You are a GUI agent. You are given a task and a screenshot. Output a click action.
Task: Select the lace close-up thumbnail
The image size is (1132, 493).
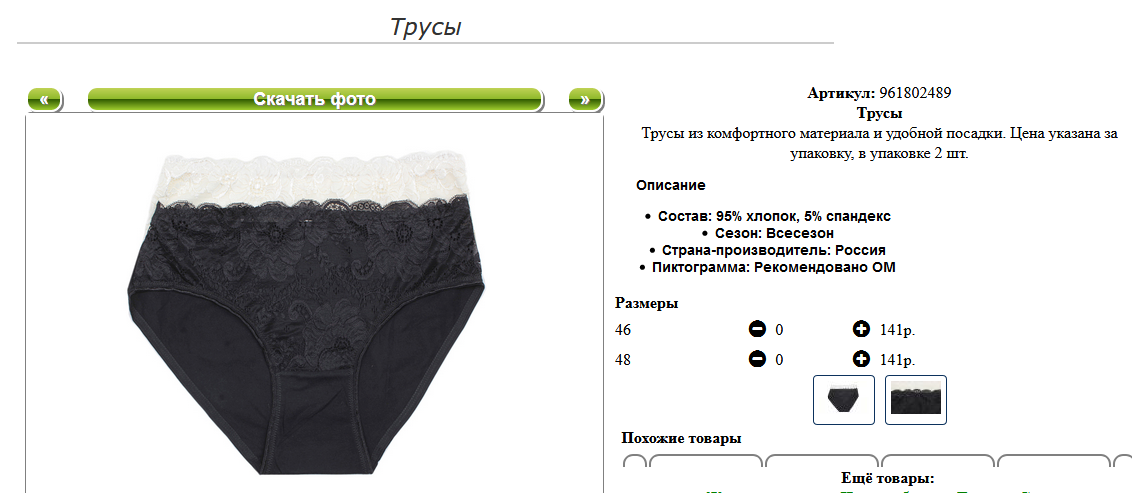916,400
